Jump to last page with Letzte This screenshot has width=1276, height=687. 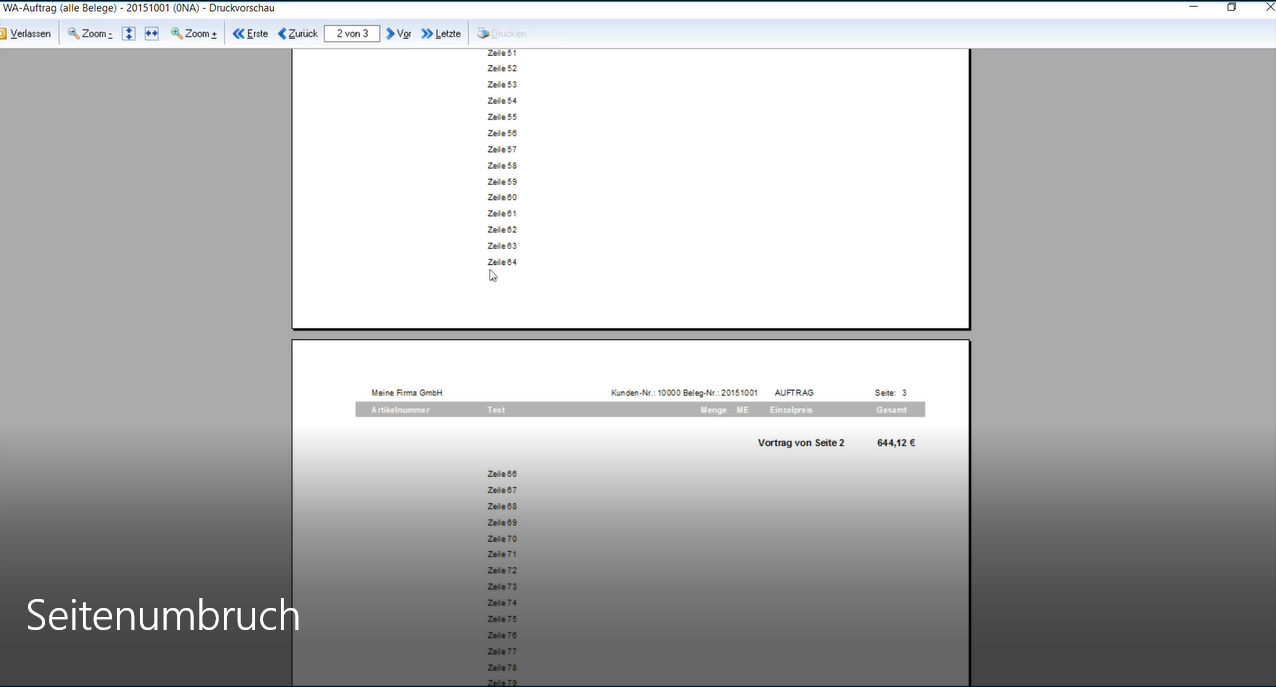(x=441, y=34)
